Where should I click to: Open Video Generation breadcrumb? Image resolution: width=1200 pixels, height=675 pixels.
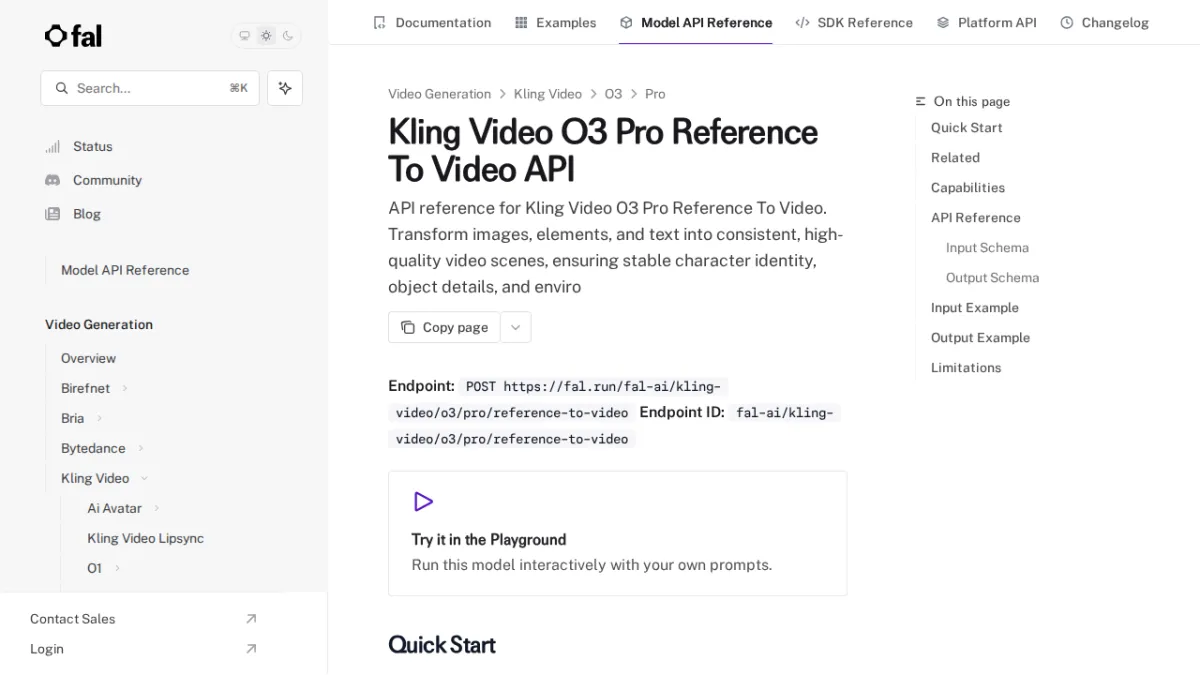440,94
